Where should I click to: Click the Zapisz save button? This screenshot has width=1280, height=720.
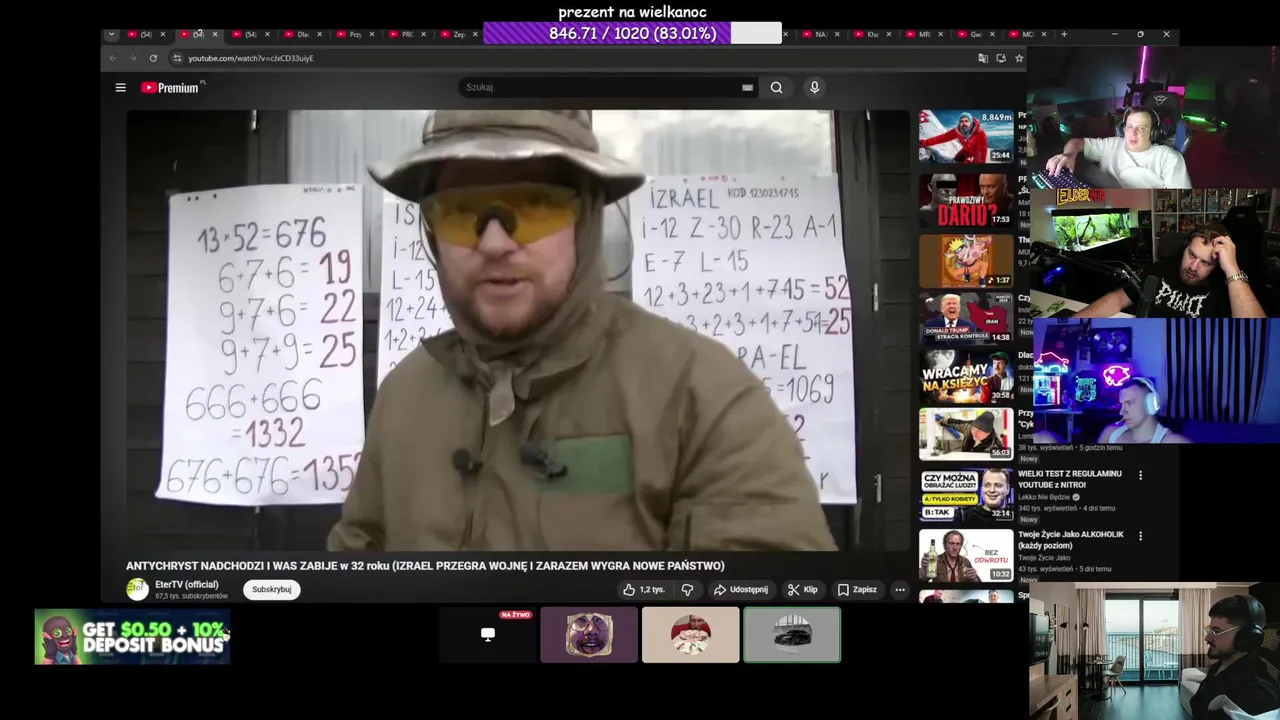pyautogui.click(x=857, y=589)
